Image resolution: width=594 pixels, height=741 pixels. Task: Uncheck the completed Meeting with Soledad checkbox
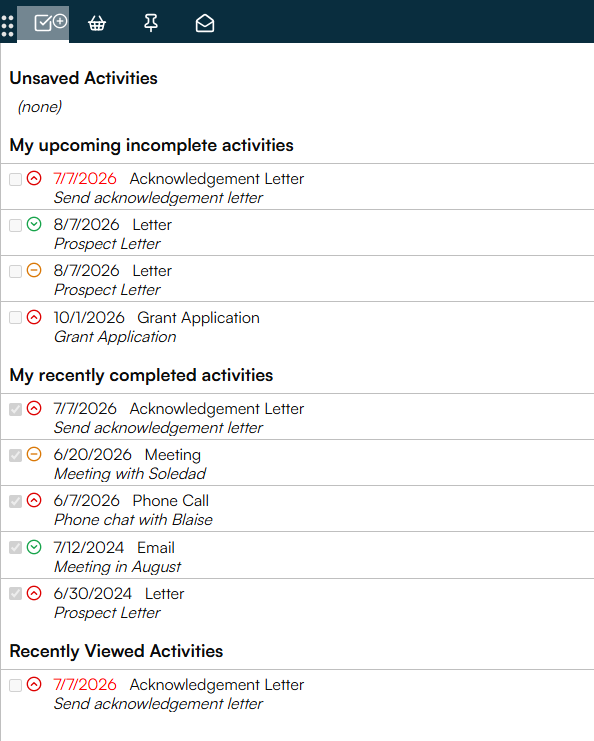pos(16,455)
